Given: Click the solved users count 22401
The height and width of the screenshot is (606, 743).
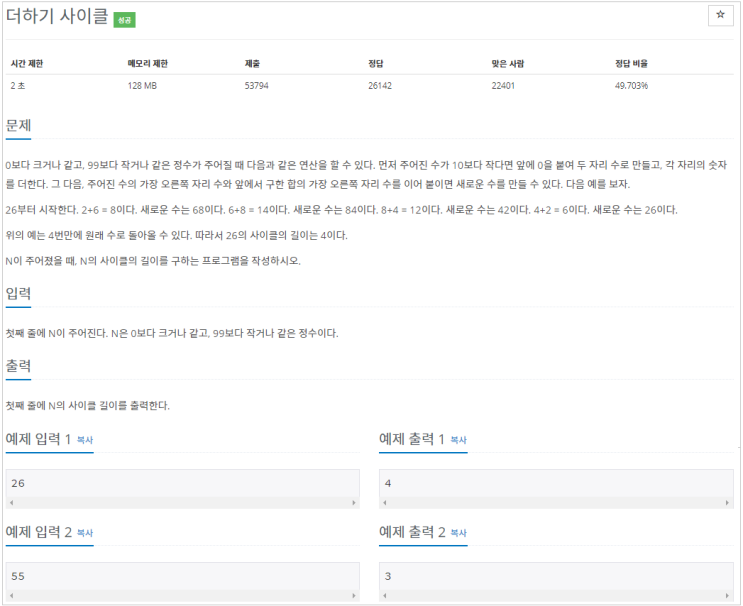Looking at the screenshot, I should pyautogui.click(x=503, y=86).
